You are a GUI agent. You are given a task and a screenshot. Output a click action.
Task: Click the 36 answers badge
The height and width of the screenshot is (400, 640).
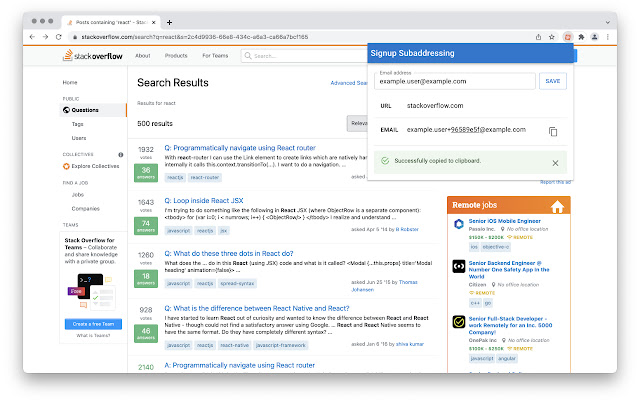(146, 173)
